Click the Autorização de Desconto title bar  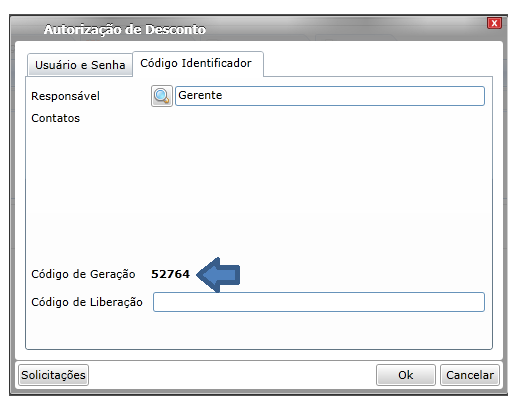(258, 29)
